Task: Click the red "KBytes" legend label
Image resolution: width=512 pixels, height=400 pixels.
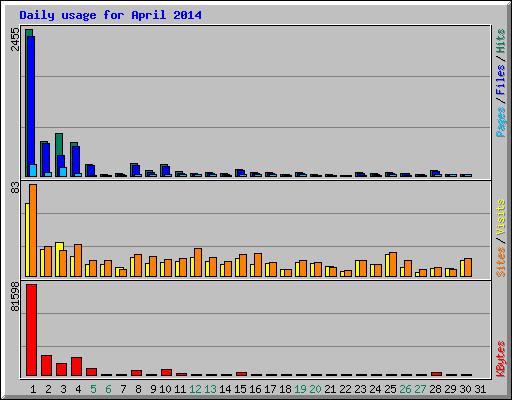Action: 500,359
